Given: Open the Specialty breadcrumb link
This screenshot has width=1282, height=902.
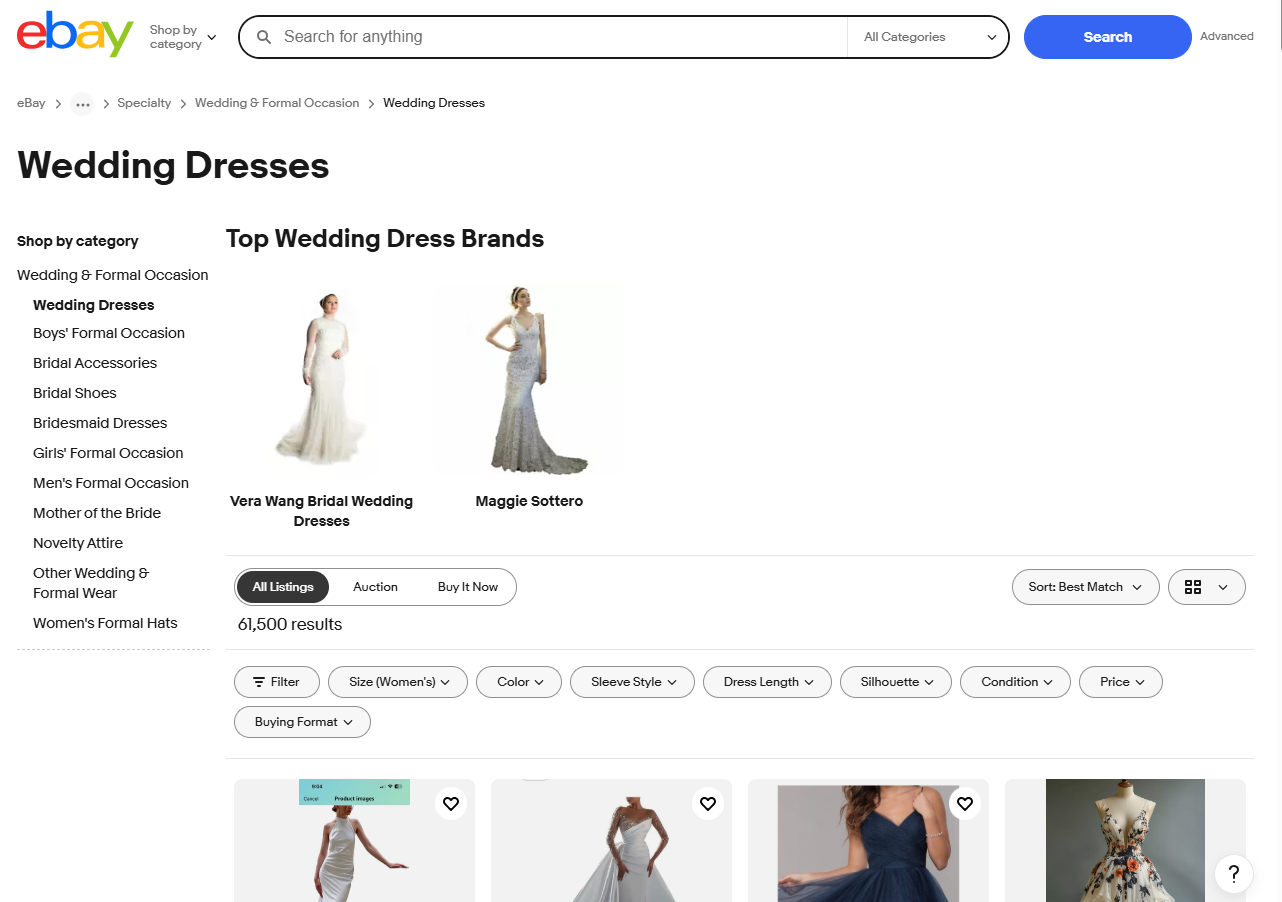Looking at the screenshot, I should [144, 103].
